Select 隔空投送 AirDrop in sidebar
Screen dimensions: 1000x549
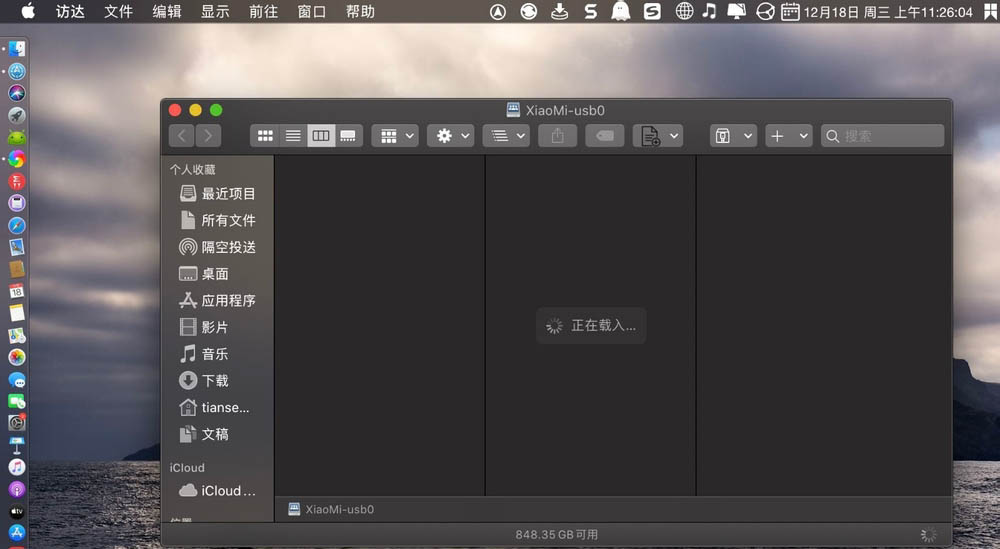pos(217,247)
